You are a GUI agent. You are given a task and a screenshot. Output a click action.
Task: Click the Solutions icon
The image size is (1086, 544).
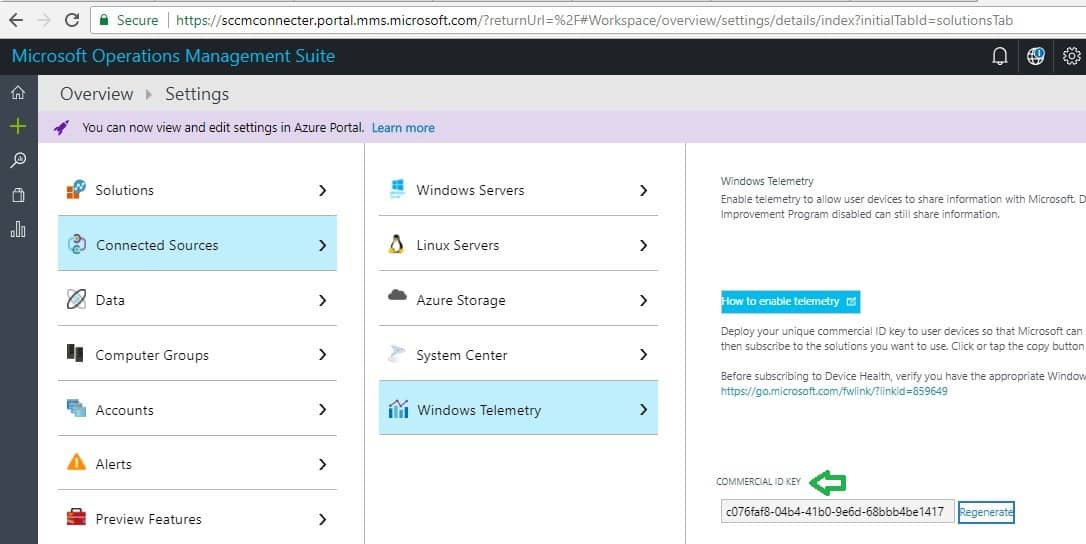76,189
